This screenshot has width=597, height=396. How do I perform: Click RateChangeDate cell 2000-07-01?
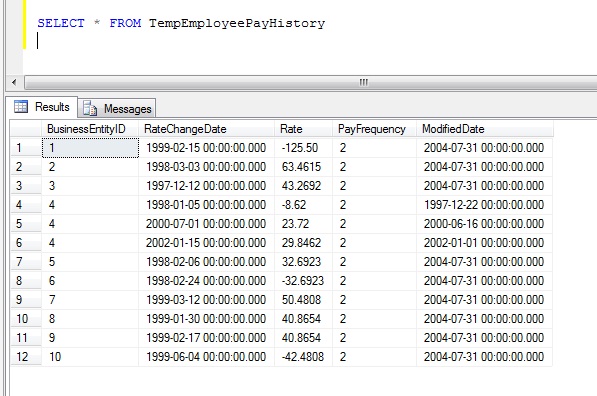coord(206,224)
